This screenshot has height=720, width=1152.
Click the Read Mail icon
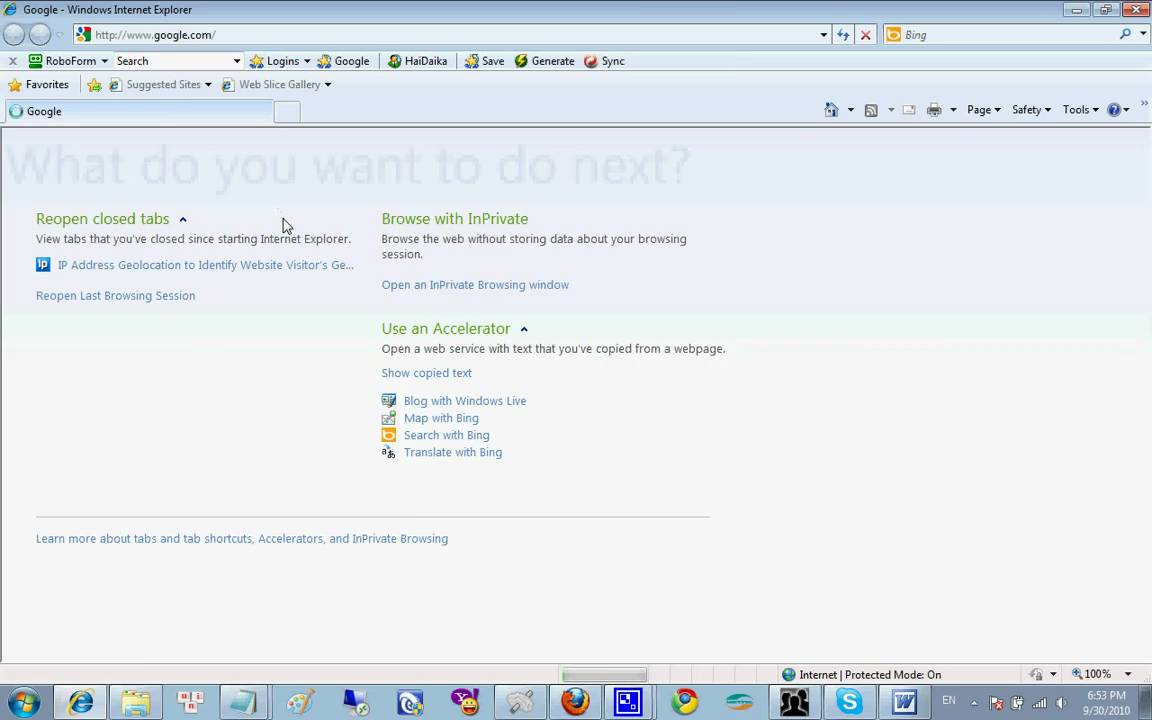coord(909,110)
